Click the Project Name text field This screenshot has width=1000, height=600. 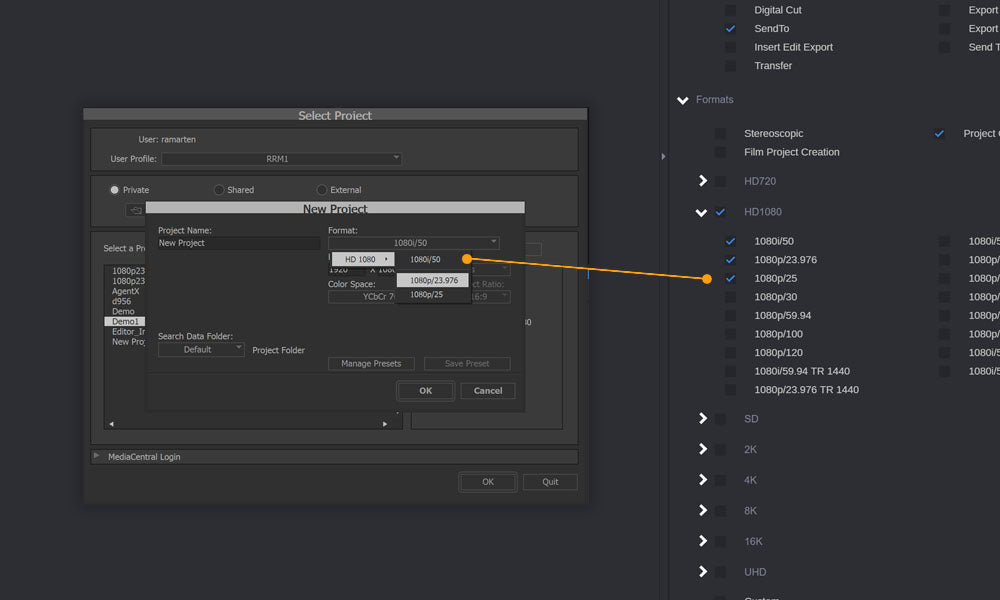238,243
